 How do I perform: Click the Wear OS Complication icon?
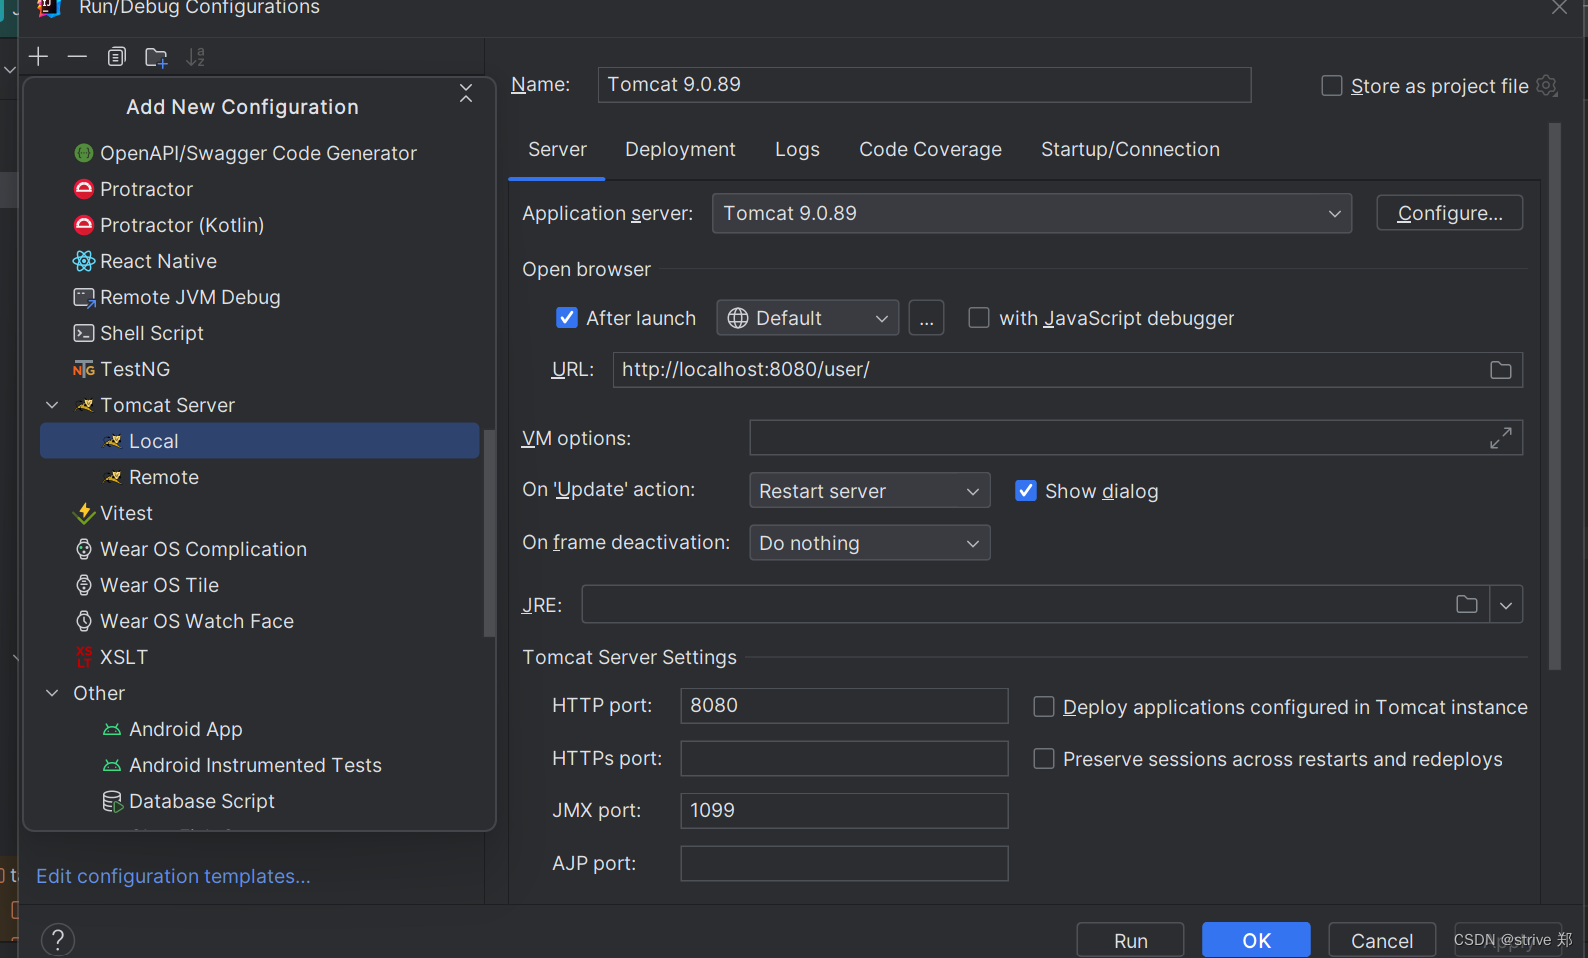[84, 549]
